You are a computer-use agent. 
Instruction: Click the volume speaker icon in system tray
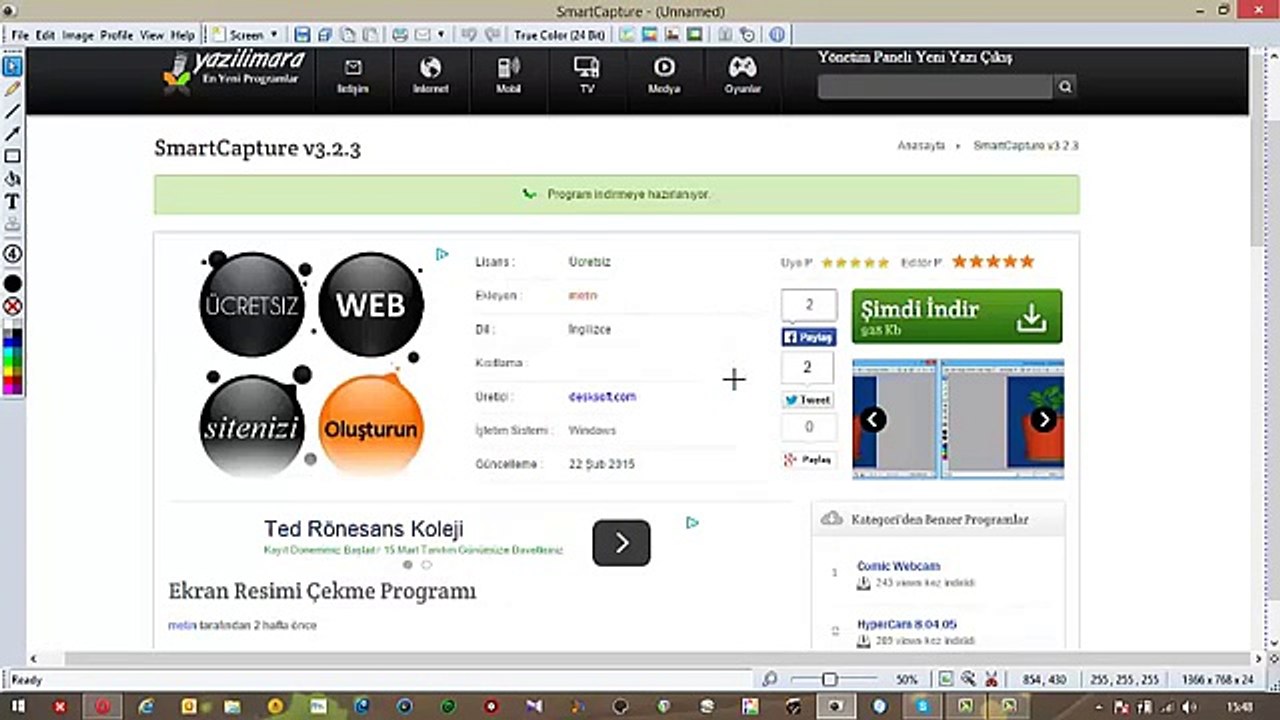coord(1190,706)
